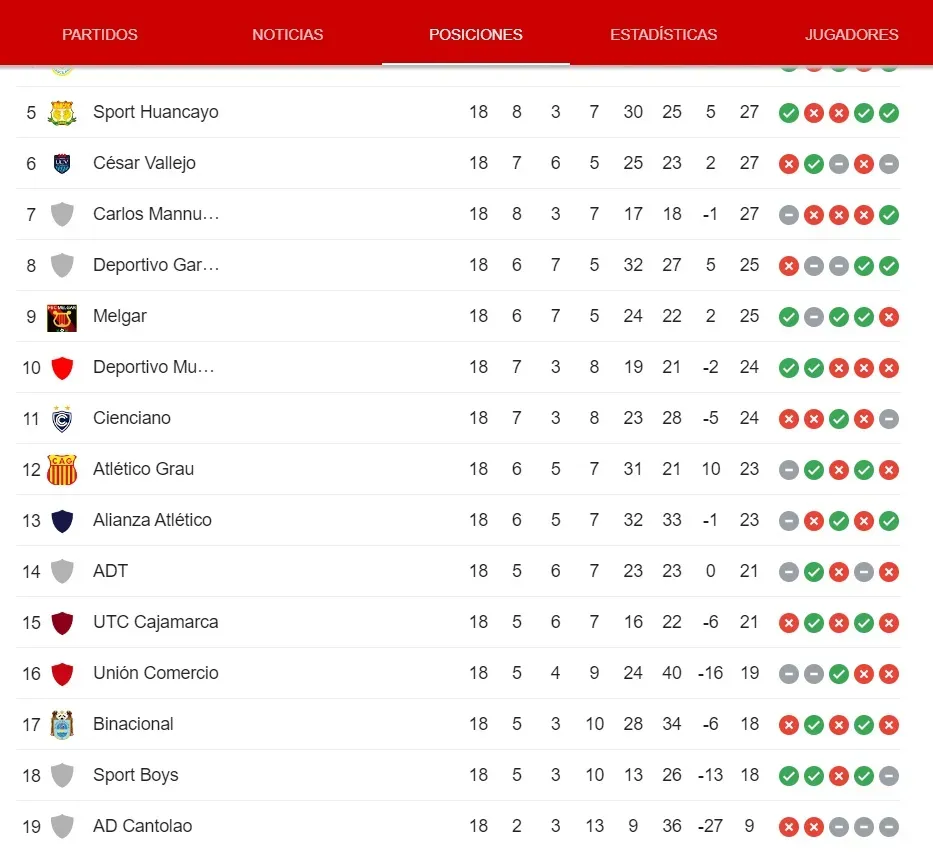Click the Binacional team crest
This screenshot has width=933, height=856.
click(62, 724)
